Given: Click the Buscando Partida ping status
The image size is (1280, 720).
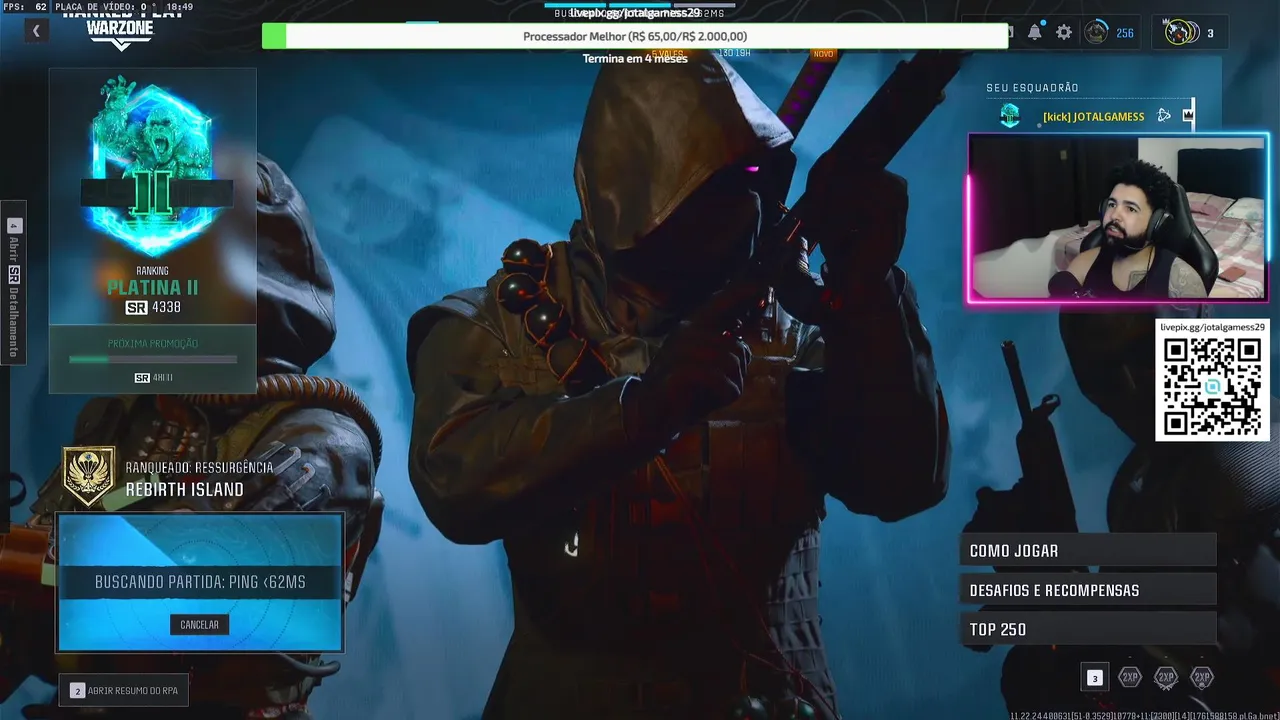Looking at the screenshot, I should click(x=200, y=582).
